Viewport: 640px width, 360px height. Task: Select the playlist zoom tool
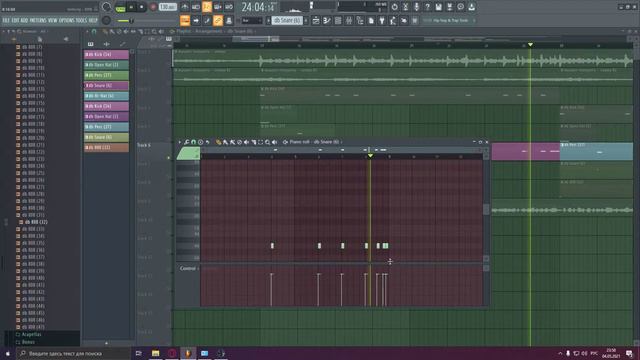pyautogui.click(x=154, y=31)
